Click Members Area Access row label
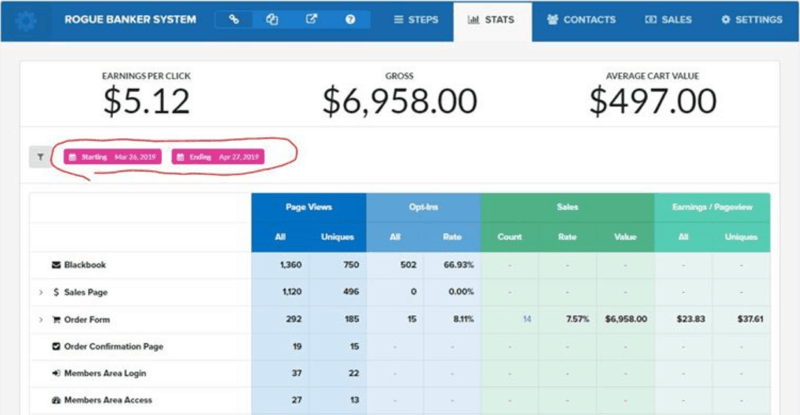 click(108, 400)
